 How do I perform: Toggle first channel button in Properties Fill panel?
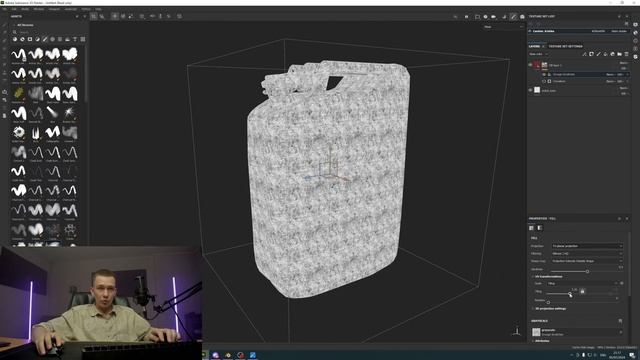pos(531,228)
